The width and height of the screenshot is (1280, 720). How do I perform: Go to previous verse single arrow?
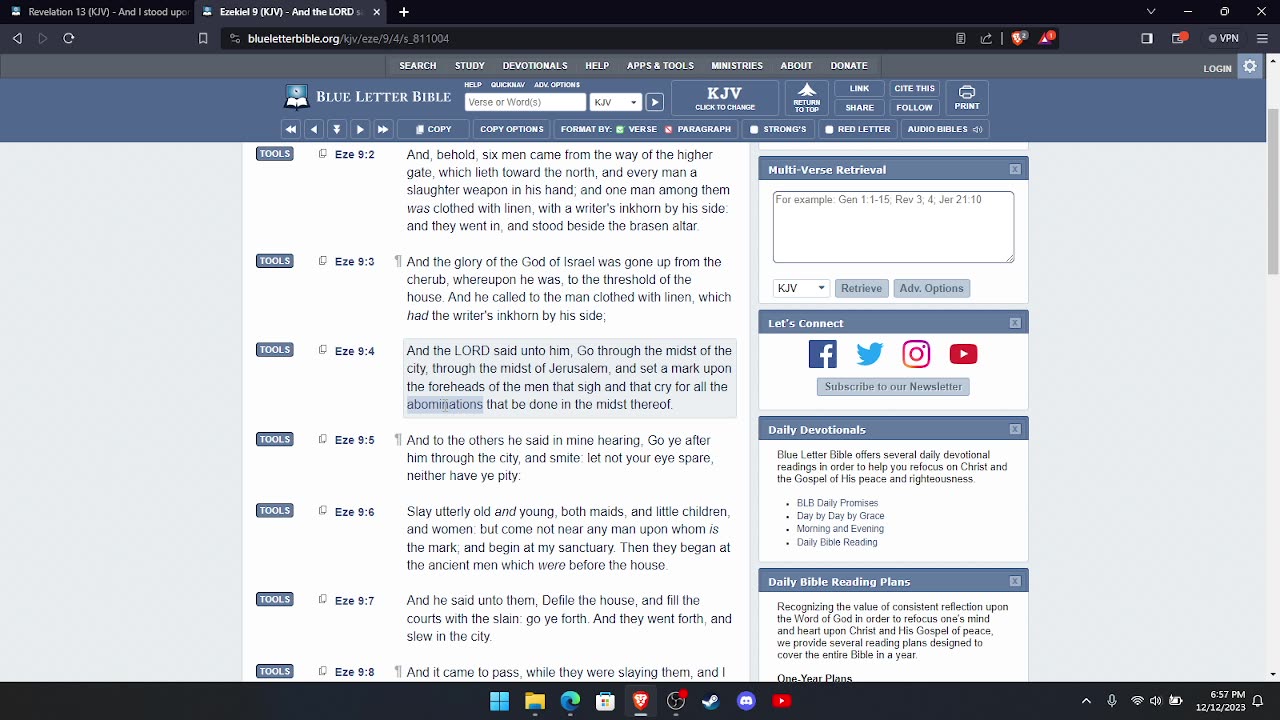pyautogui.click(x=313, y=129)
